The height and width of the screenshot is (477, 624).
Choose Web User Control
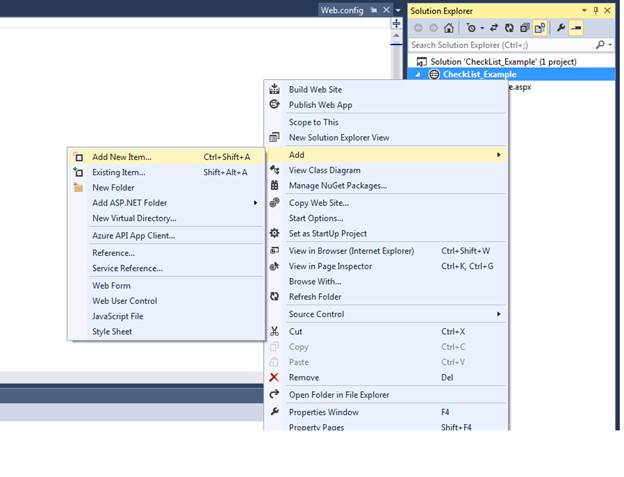pyautogui.click(x=166, y=301)
